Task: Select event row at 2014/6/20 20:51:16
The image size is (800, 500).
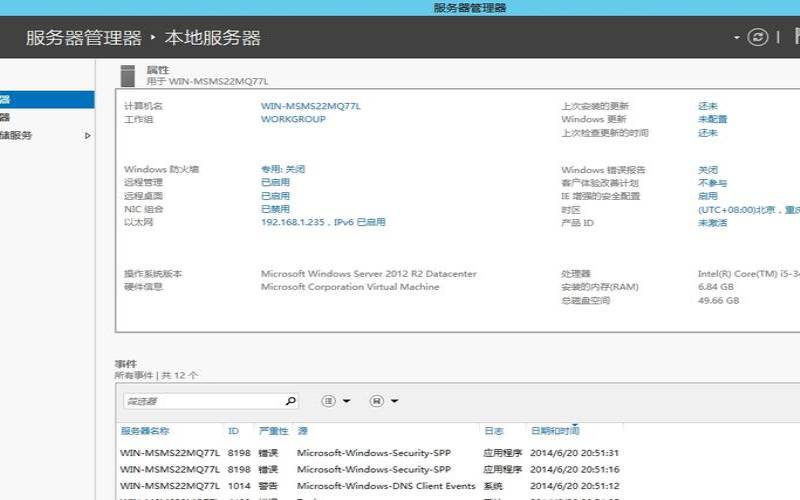Action: click(x=370, y=469)
